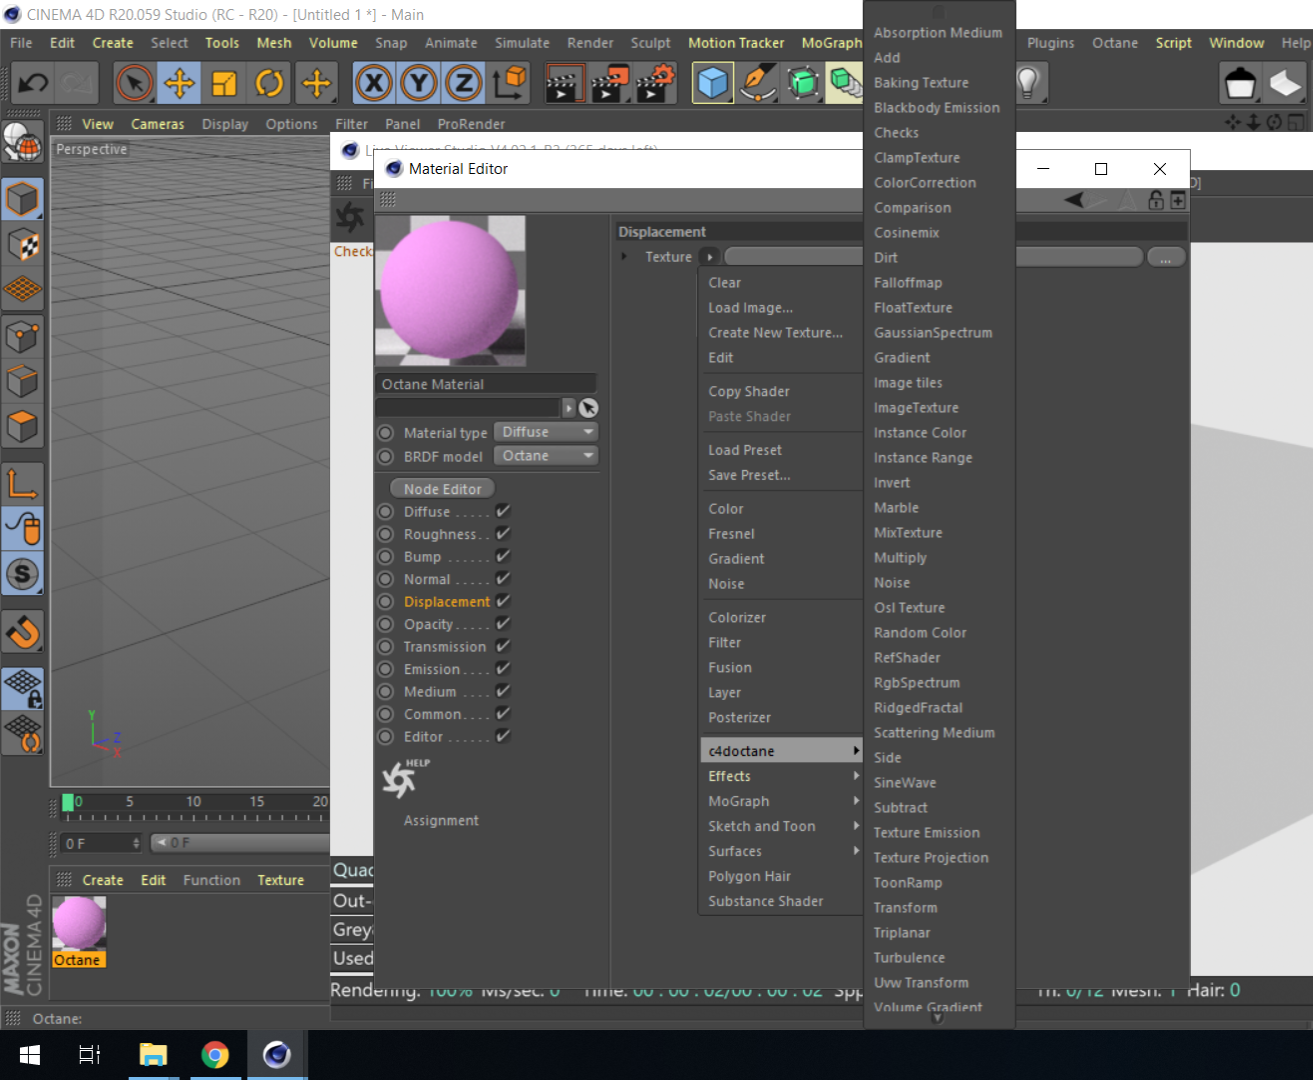
Task: Add a Light object
Action: [1029, 83]
